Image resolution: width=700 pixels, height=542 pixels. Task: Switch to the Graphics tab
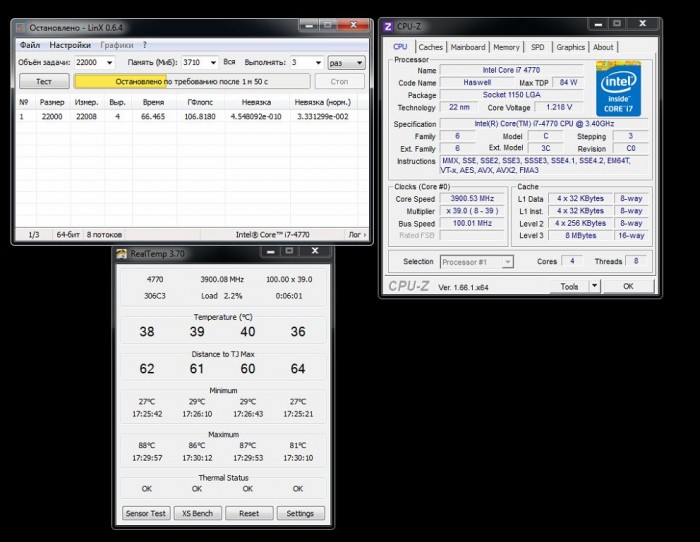pos(571,47)
